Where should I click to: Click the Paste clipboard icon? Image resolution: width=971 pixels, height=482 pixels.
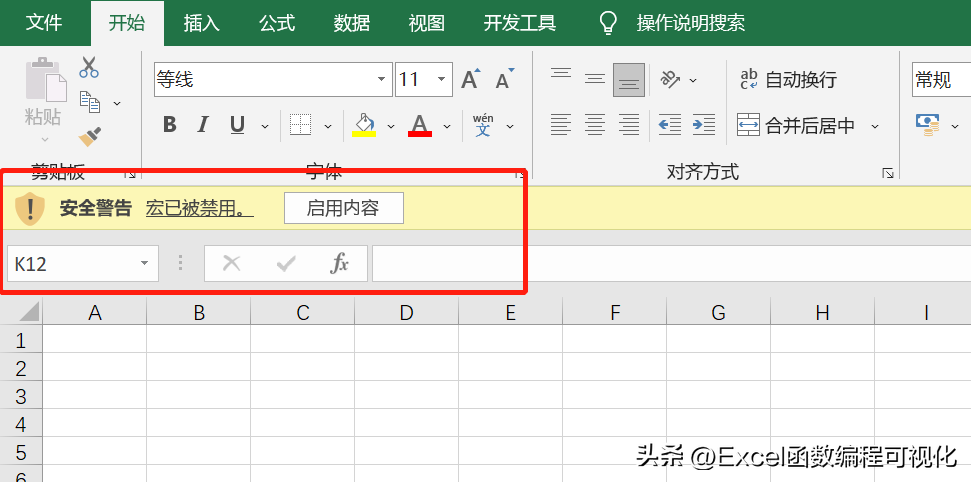pyautogui.click(x=45, y=79)
